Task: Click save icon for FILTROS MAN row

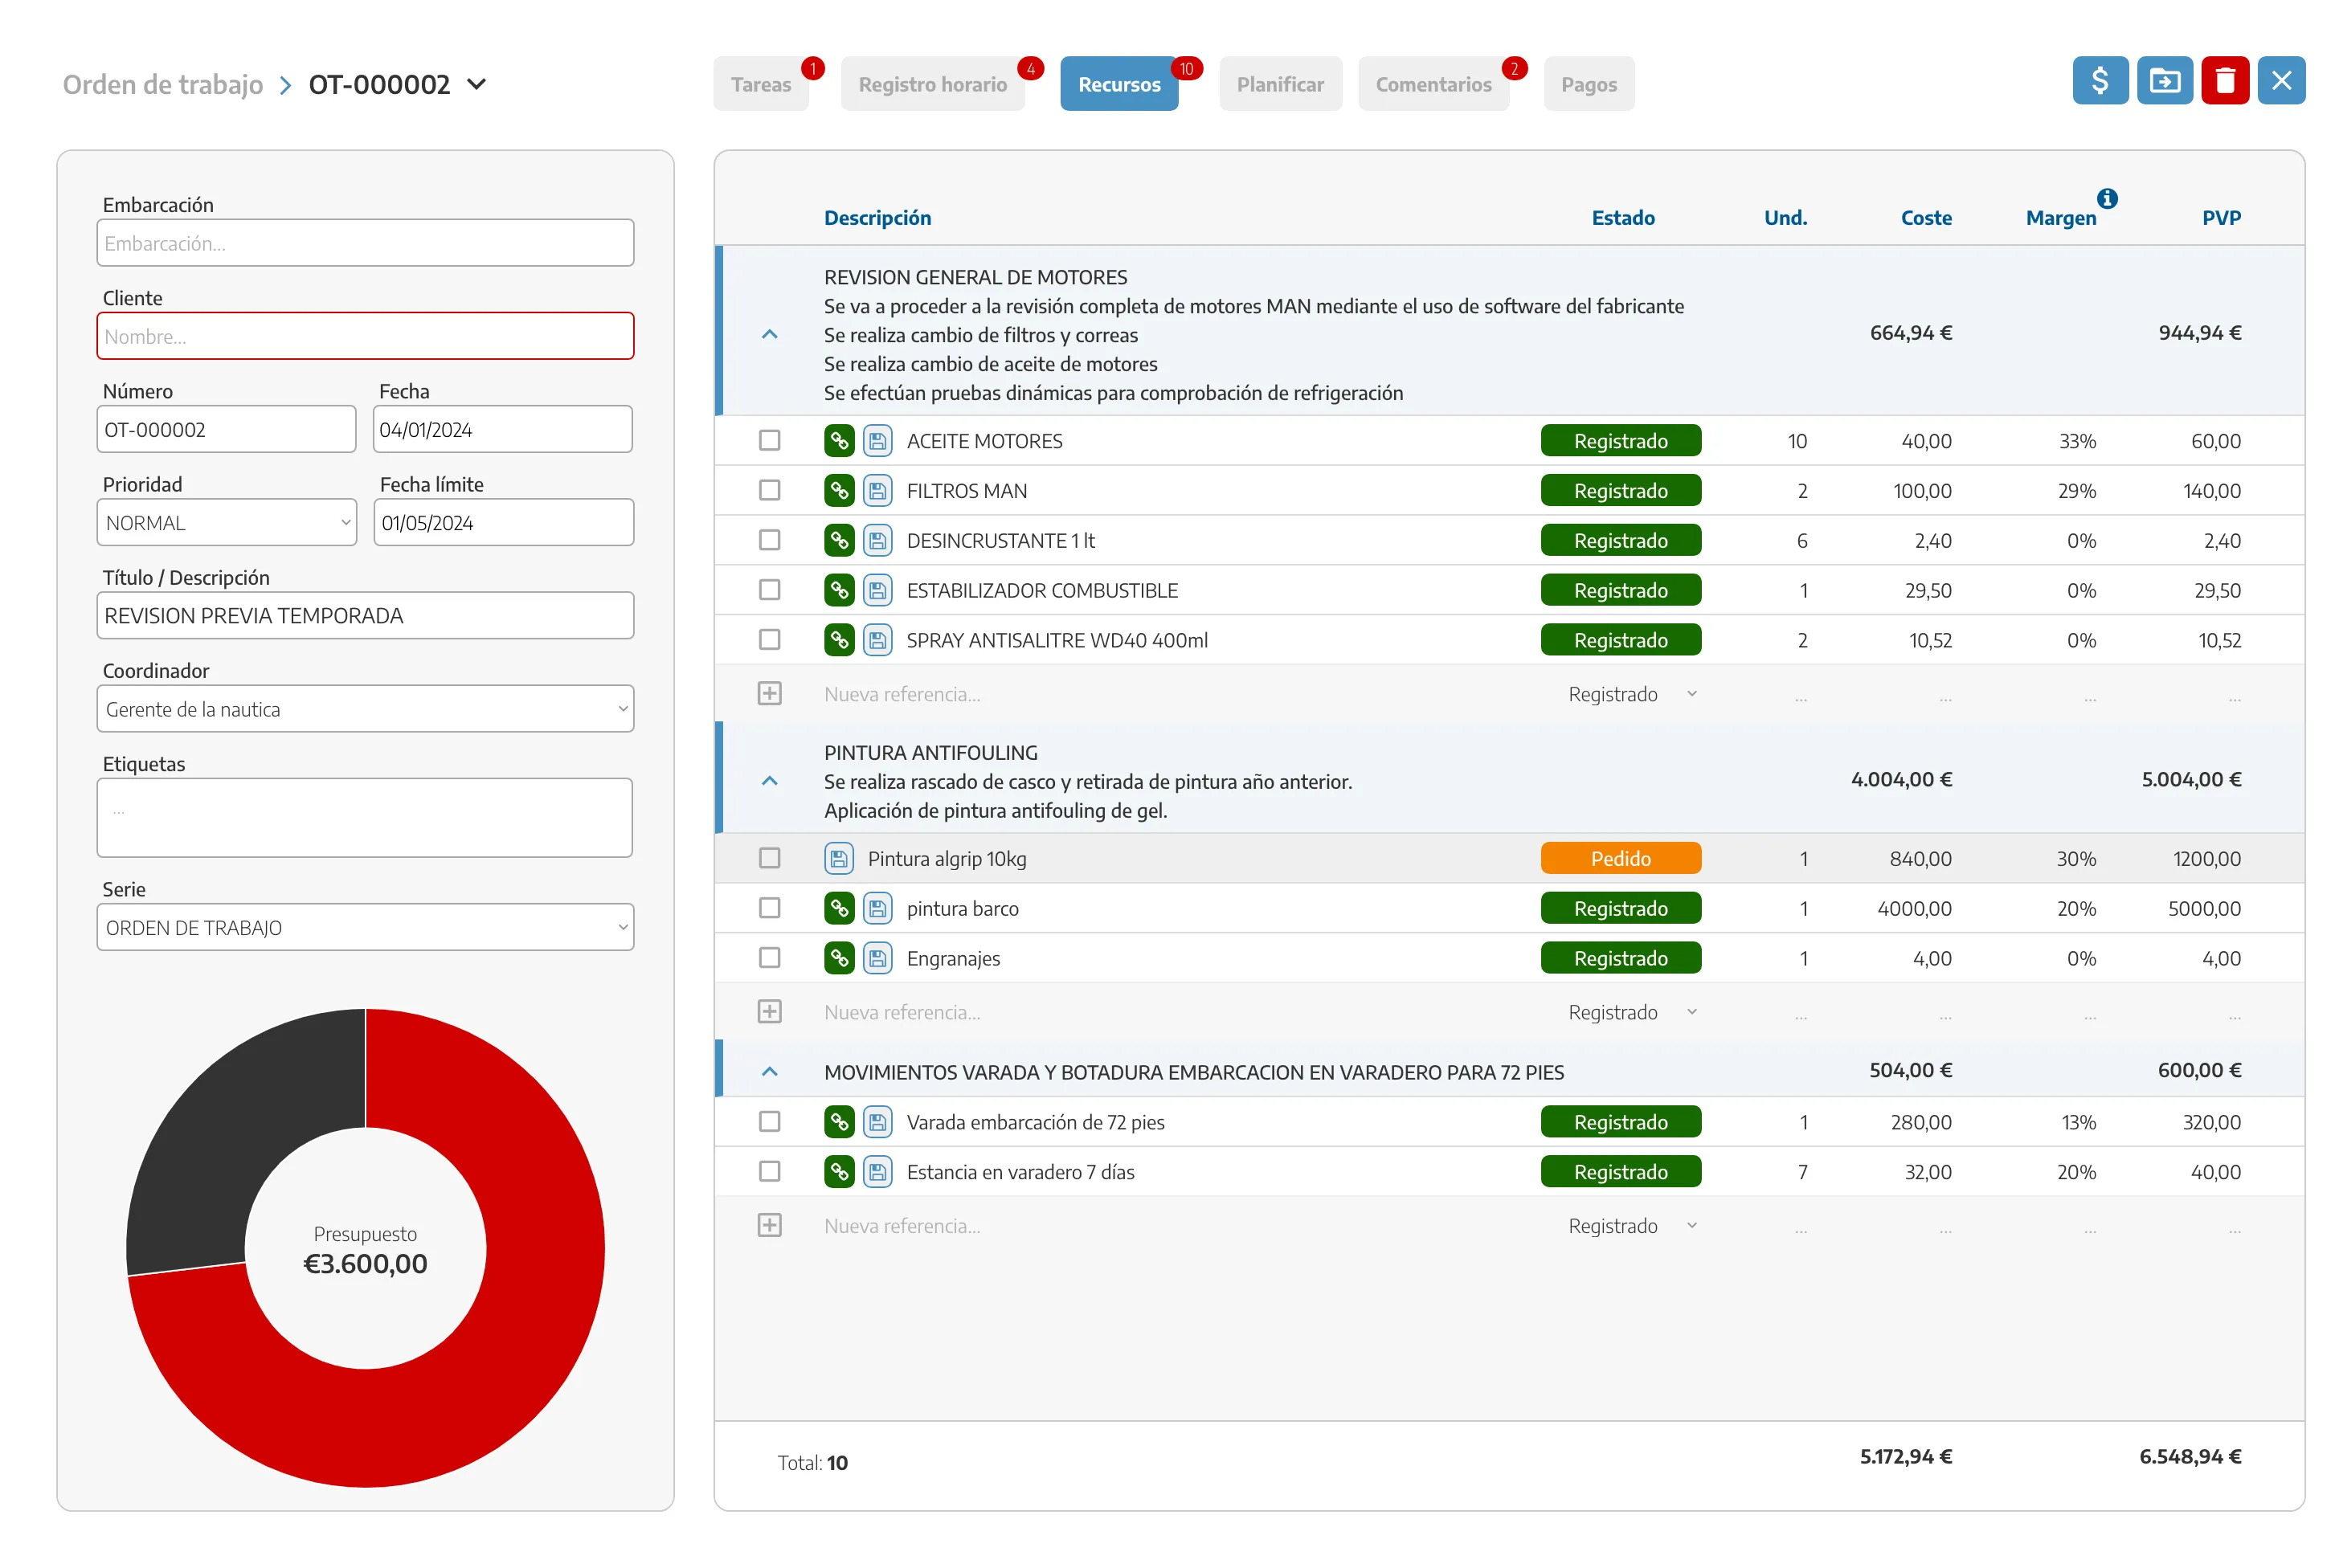Action: click(x=877, y=491)
